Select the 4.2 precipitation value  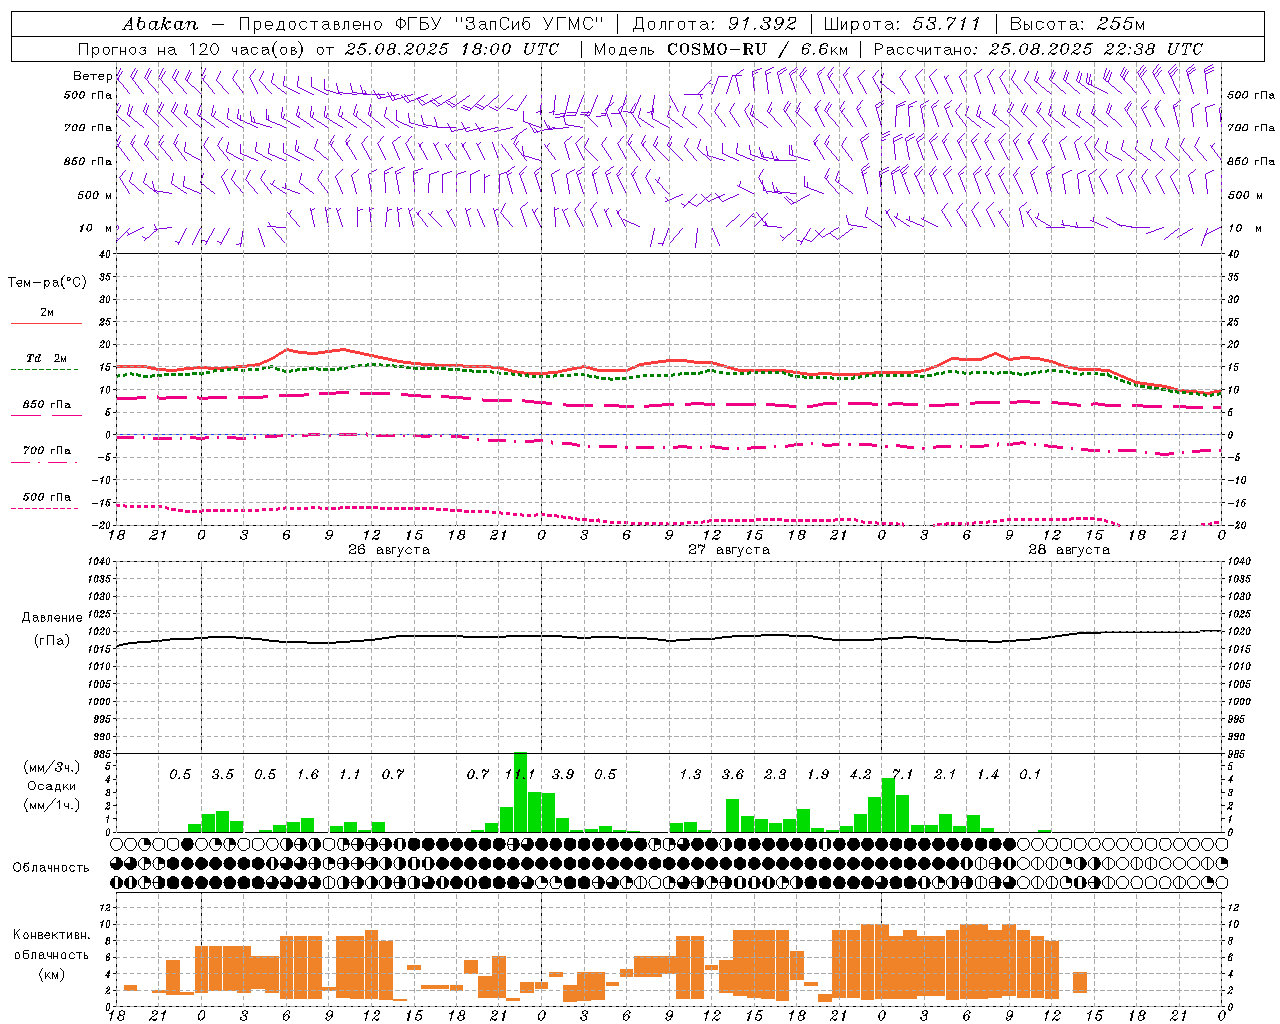[x=860, y=775]
